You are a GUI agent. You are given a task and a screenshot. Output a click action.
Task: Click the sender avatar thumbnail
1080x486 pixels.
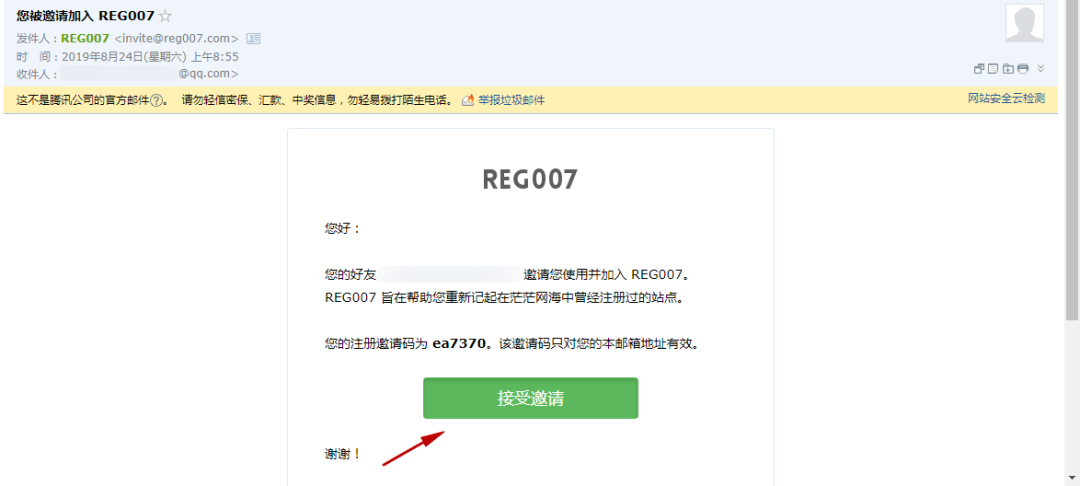[1025, 23]
